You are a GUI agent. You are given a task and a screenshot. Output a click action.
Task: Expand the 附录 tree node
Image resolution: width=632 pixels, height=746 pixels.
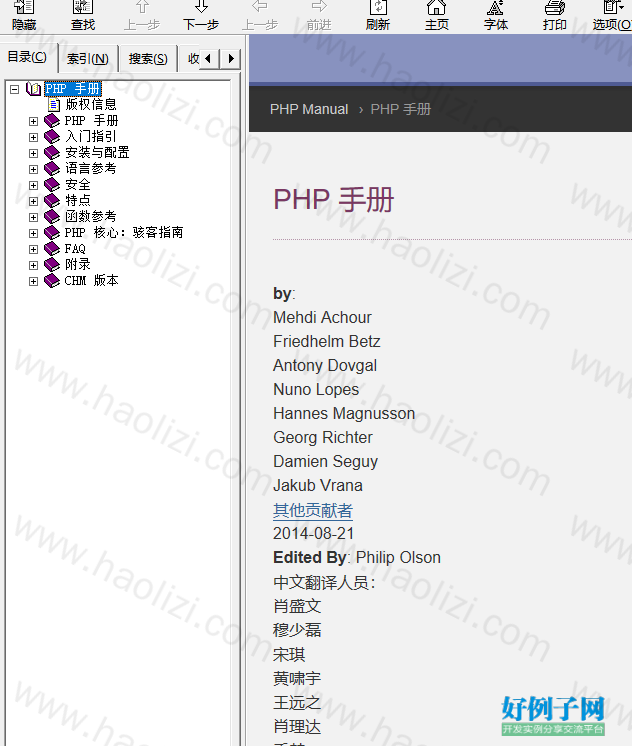[x=33, y=265]
